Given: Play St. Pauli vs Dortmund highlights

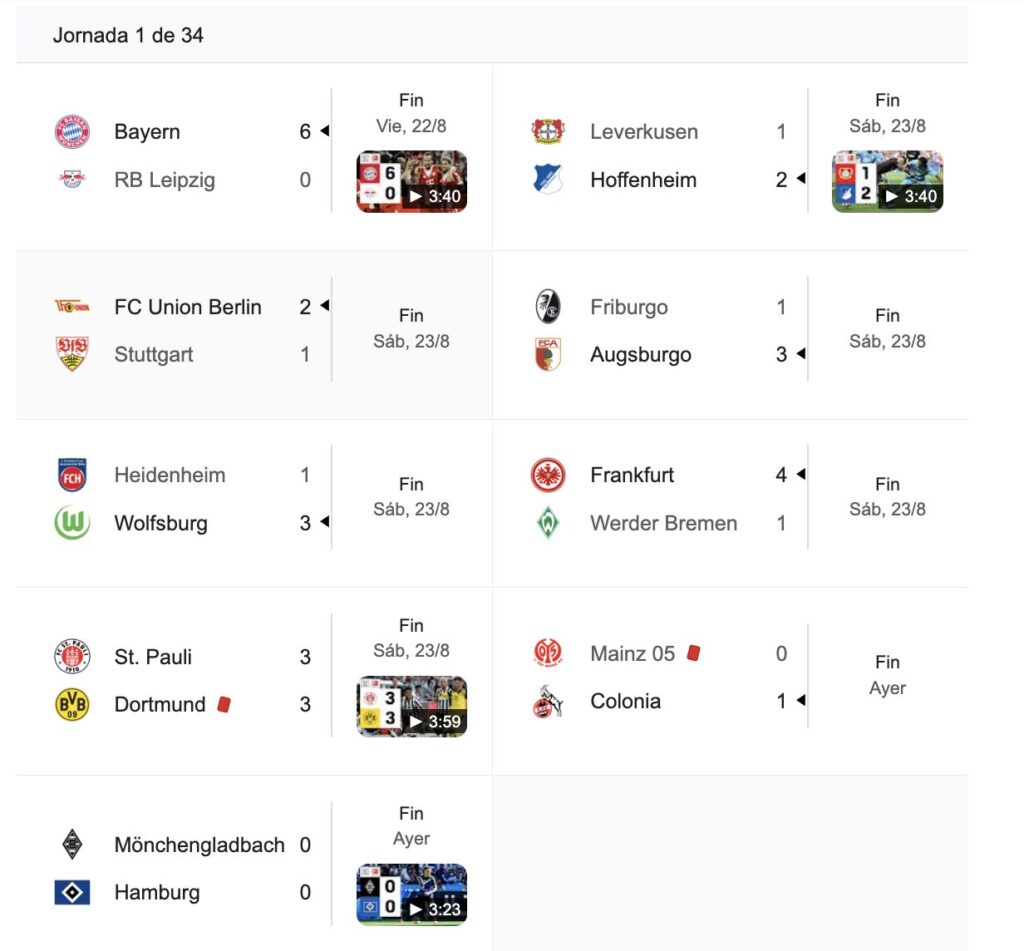Looking at the screenshot, I should [x=411, y=707].
